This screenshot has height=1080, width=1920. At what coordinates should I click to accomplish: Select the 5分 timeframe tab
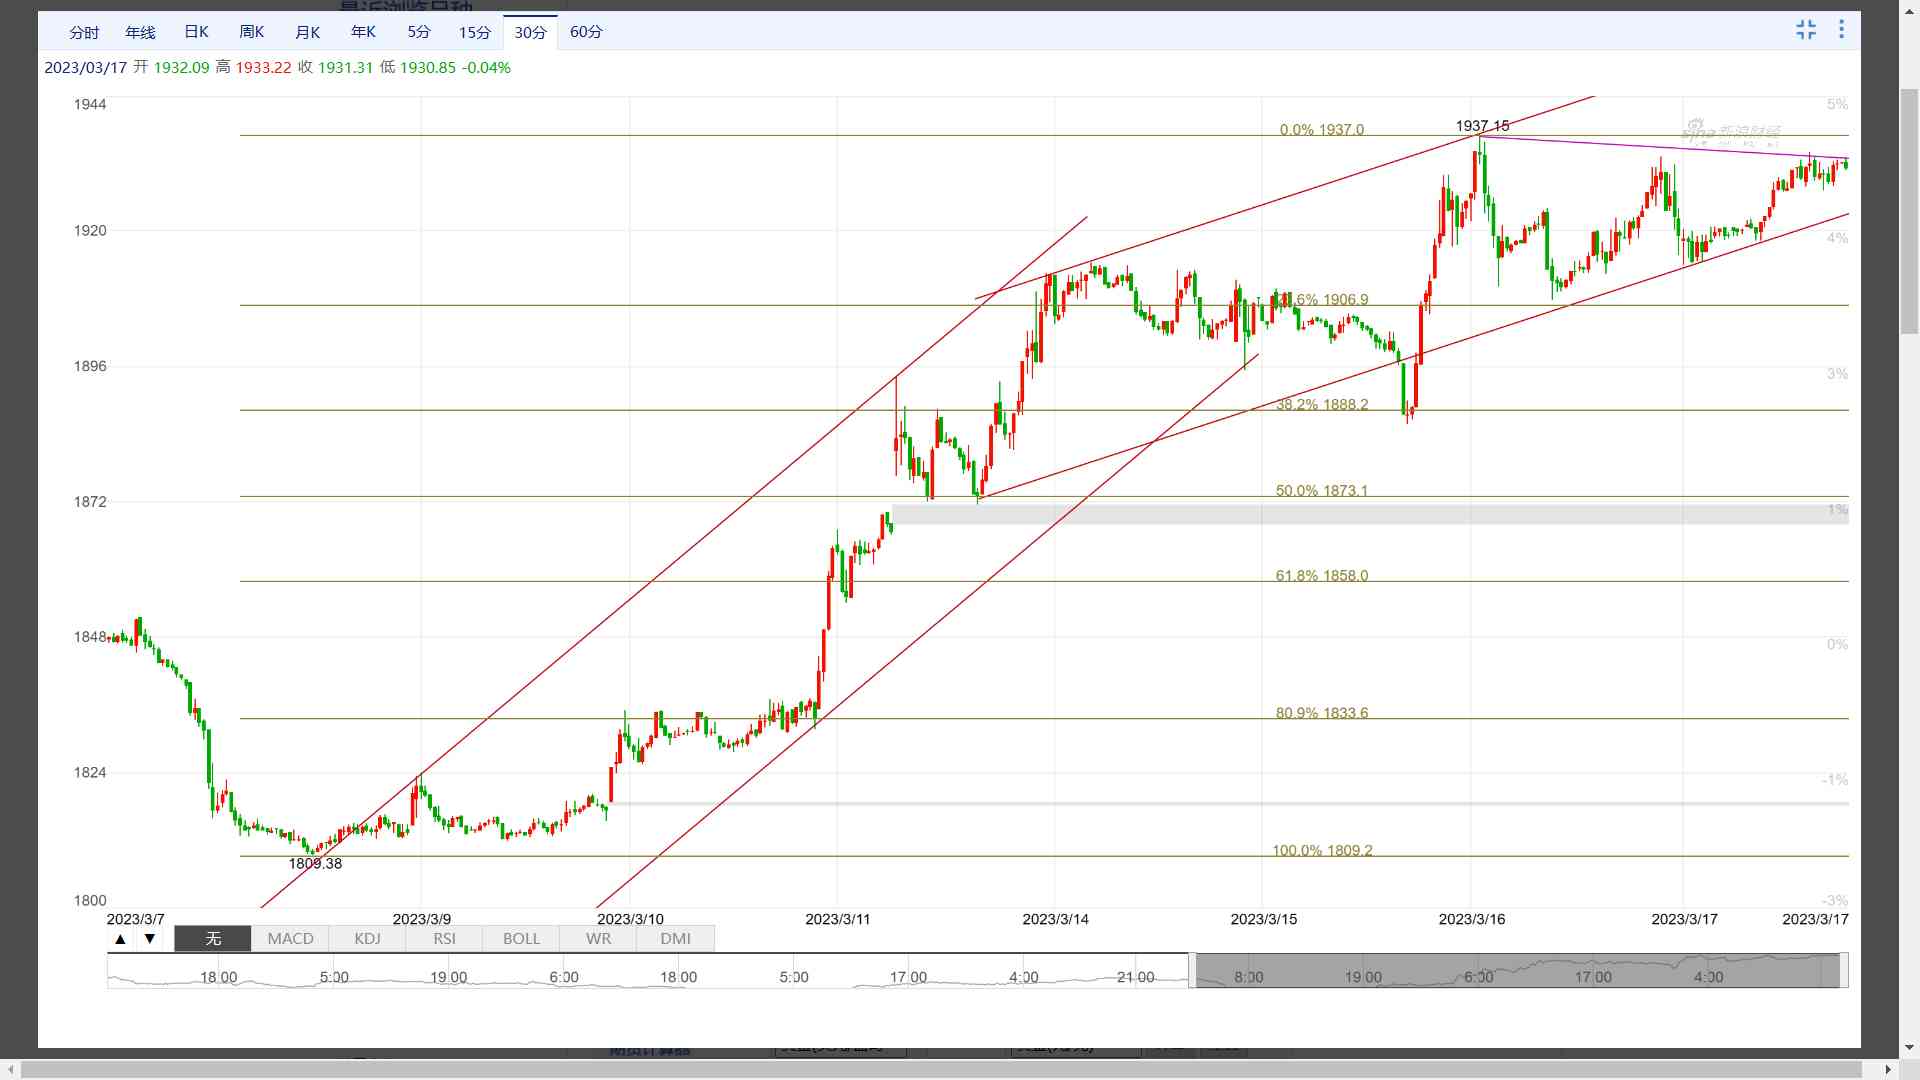[418, 32]
